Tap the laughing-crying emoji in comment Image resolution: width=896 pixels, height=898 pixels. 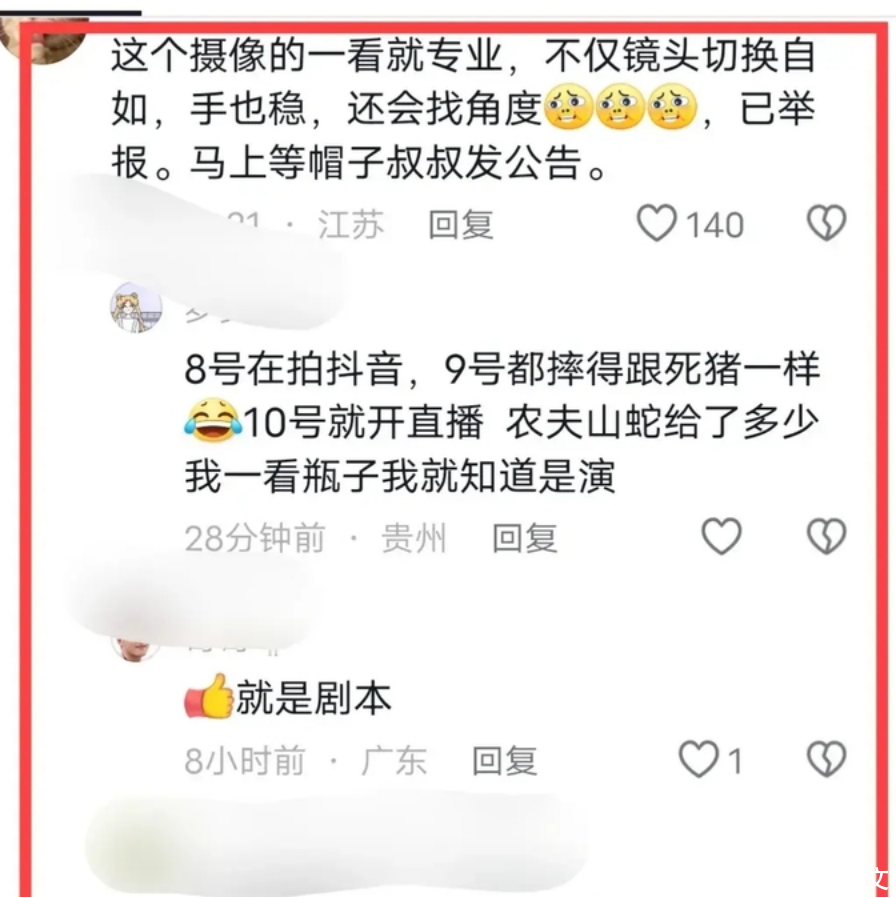[x=213, y=420]
